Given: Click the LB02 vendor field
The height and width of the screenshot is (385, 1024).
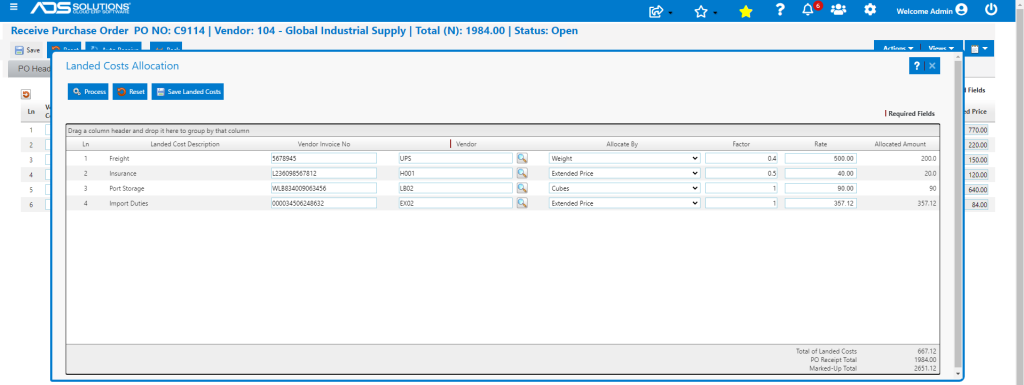Looking at the screenshot, I should (456, 188).
